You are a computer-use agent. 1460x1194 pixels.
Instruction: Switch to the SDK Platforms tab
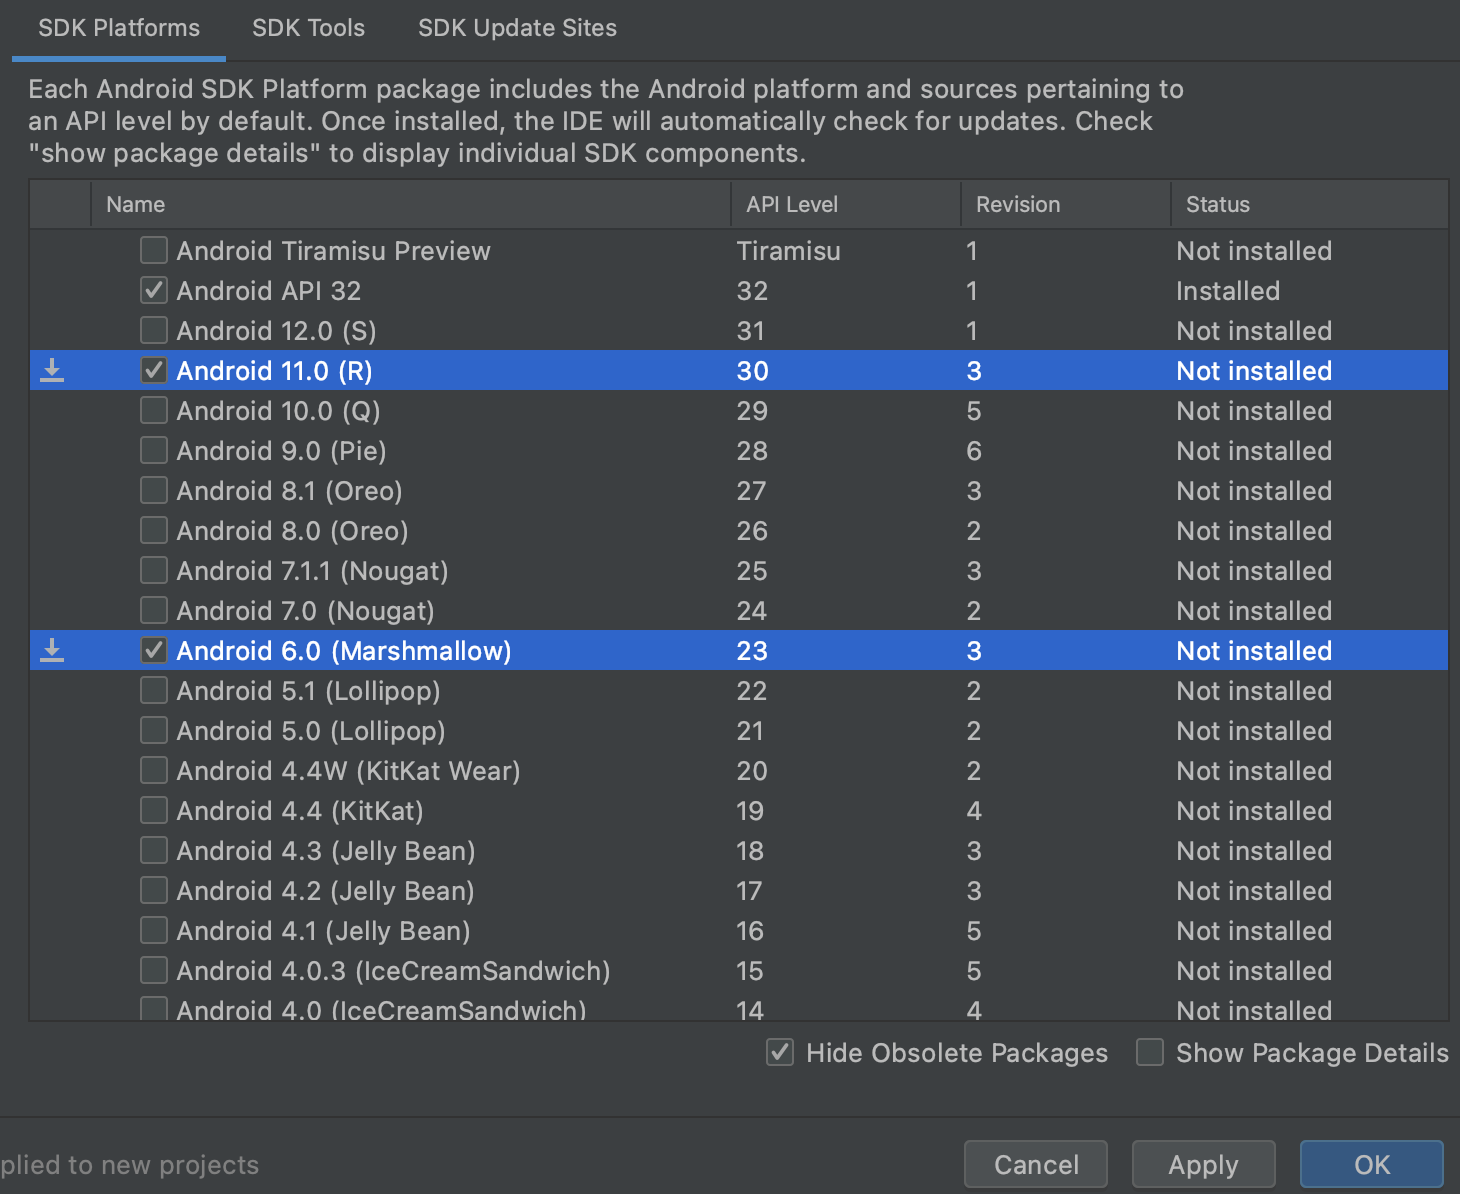(119, 28)
